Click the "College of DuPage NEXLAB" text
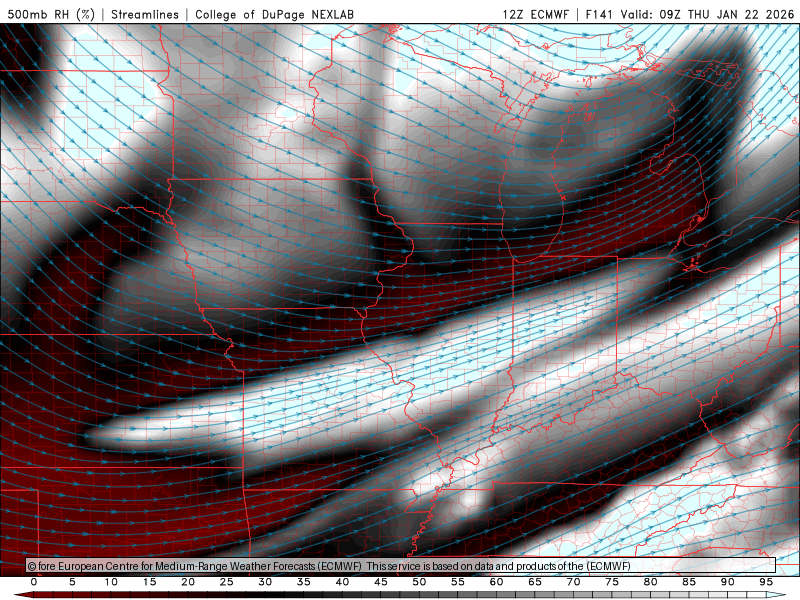Viewport: 800px width, 600px height. 274,14
